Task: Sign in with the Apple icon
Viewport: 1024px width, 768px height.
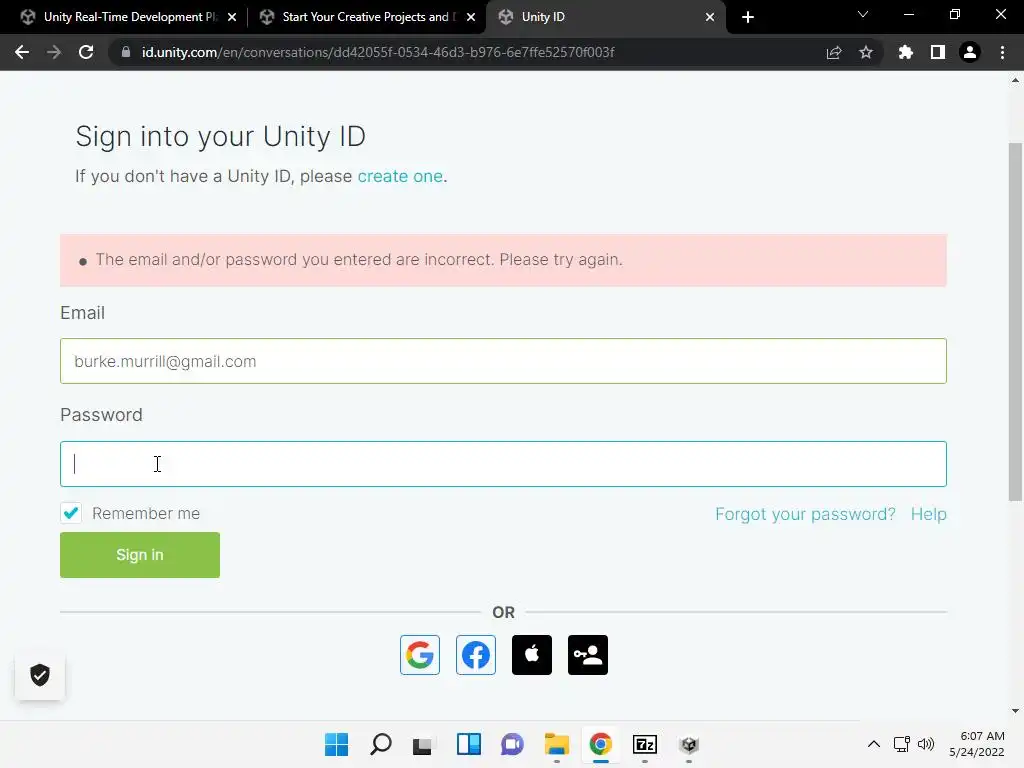Action: click(x=532, y=654)
